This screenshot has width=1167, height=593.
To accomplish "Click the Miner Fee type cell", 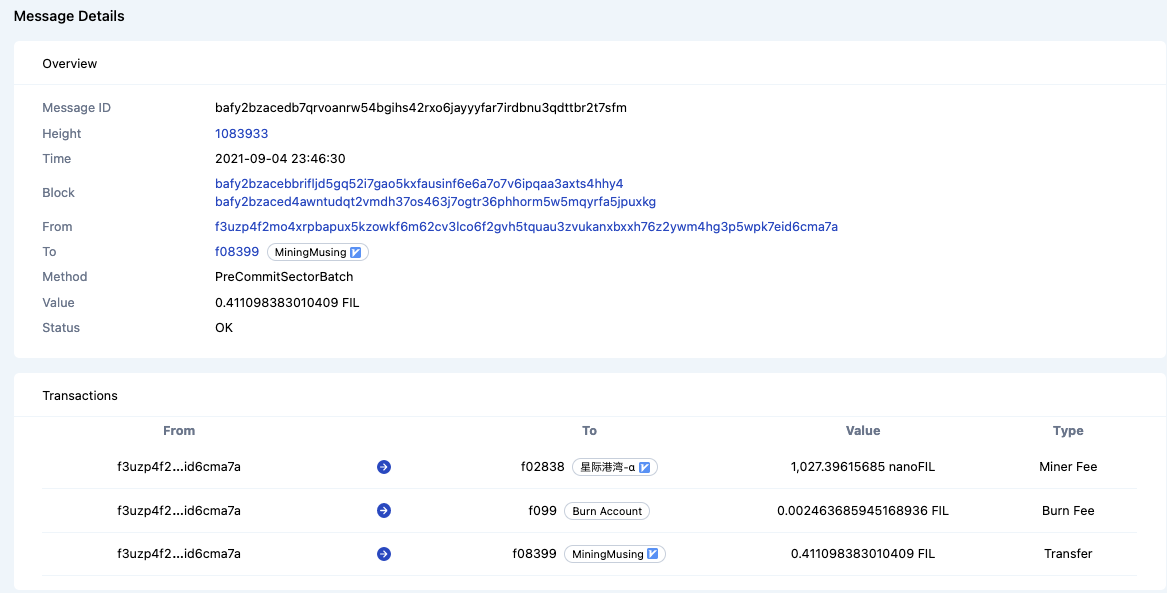I will (x=1068, y=467).
